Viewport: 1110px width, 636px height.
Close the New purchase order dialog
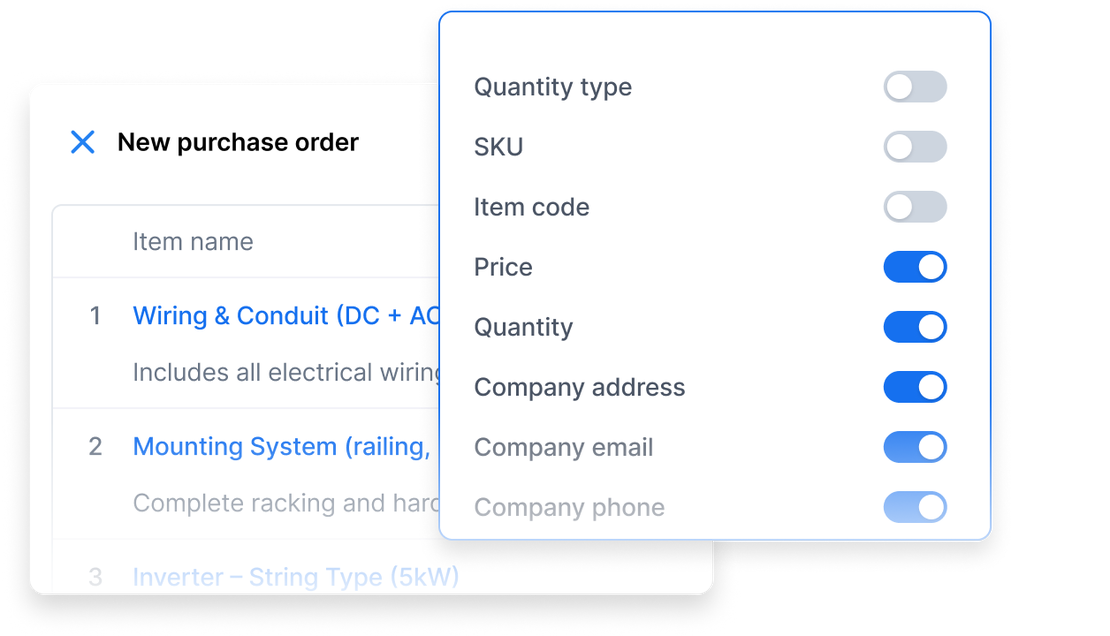click(x=83, y=142)
